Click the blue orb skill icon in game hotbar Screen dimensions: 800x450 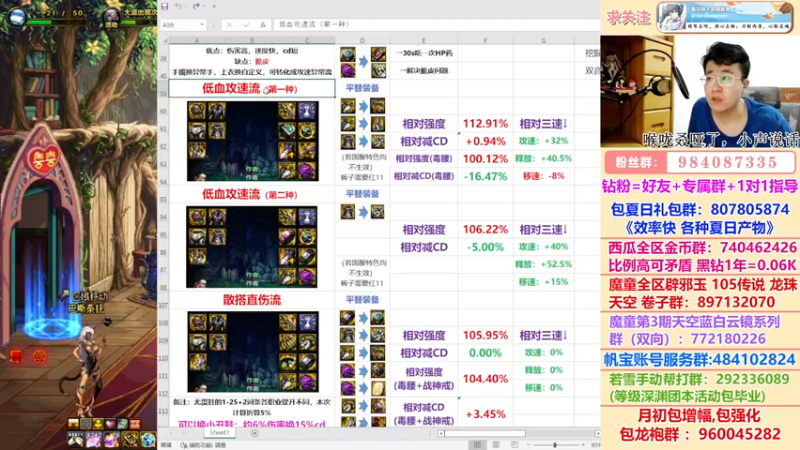pyautogui.click(x=148, y=439)
